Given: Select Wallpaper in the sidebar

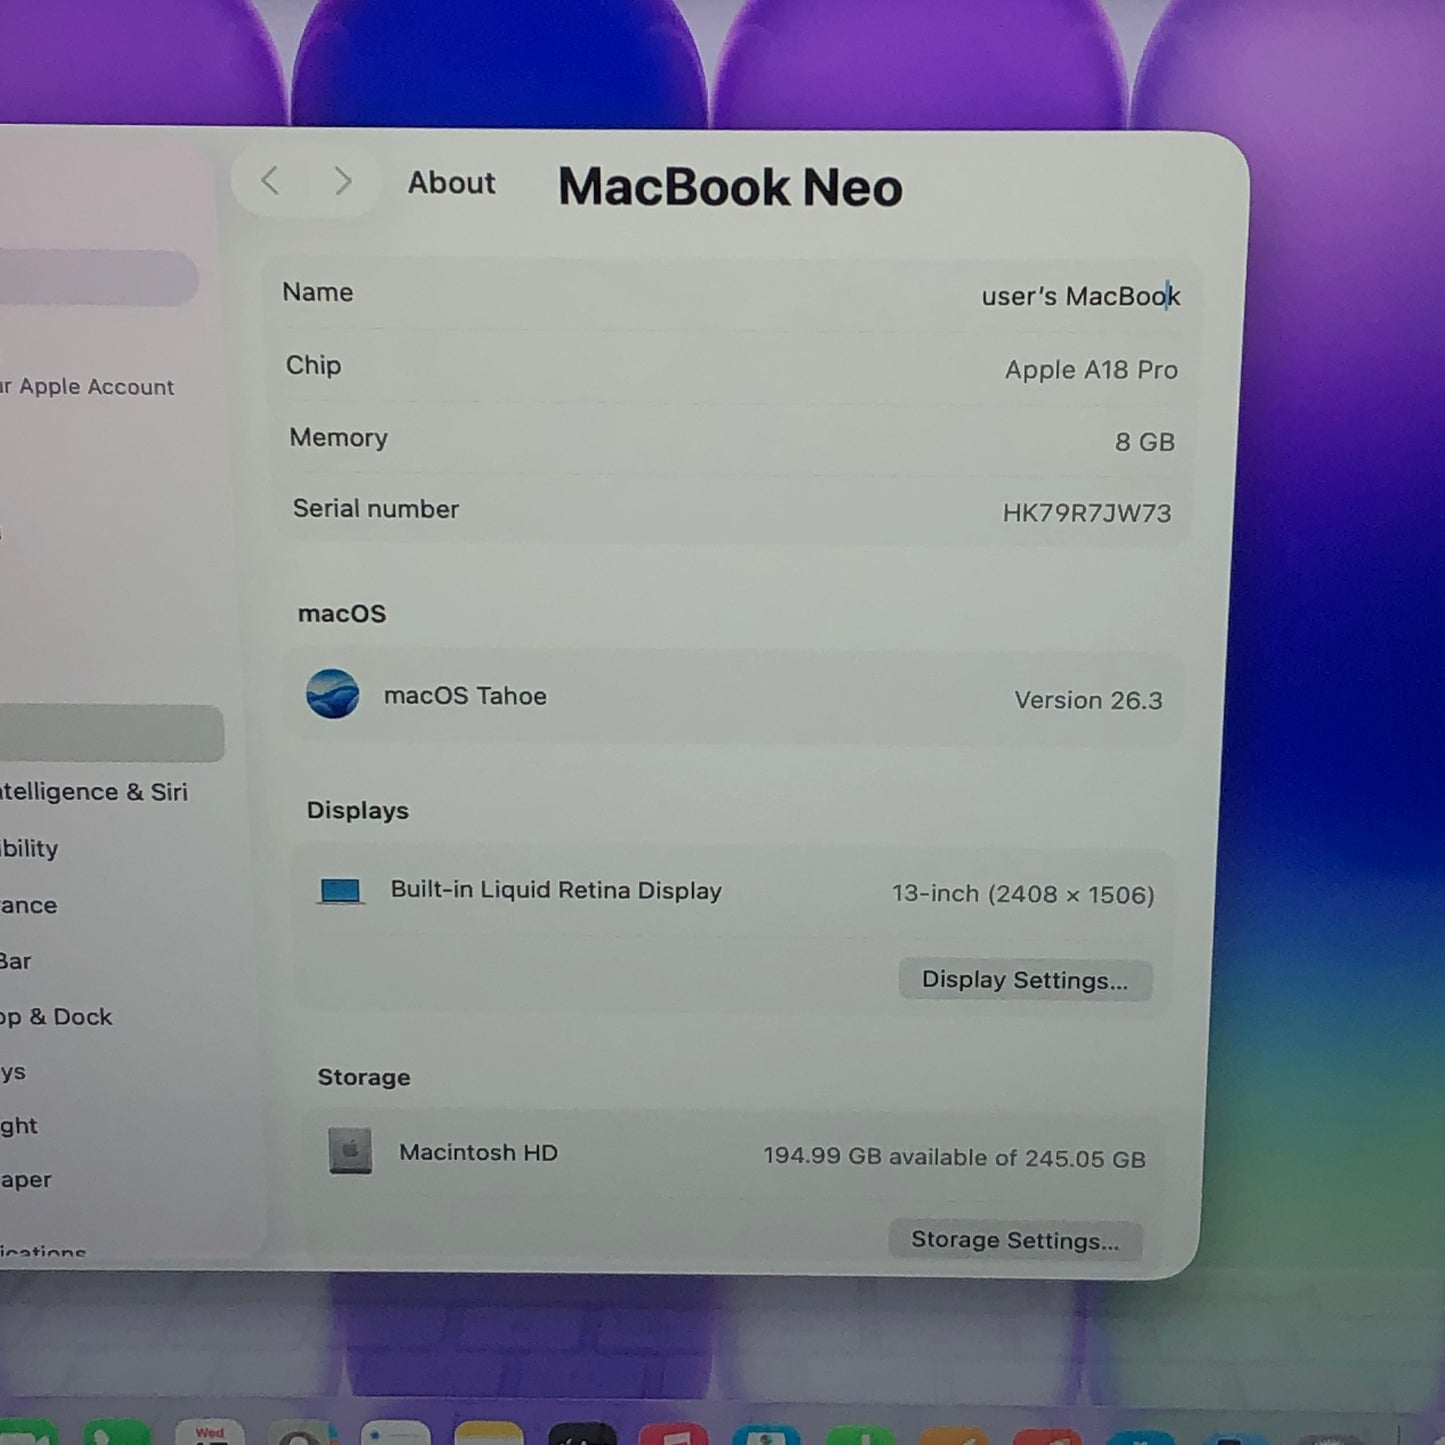Looking at the screenshot, I should (26, 1180).
